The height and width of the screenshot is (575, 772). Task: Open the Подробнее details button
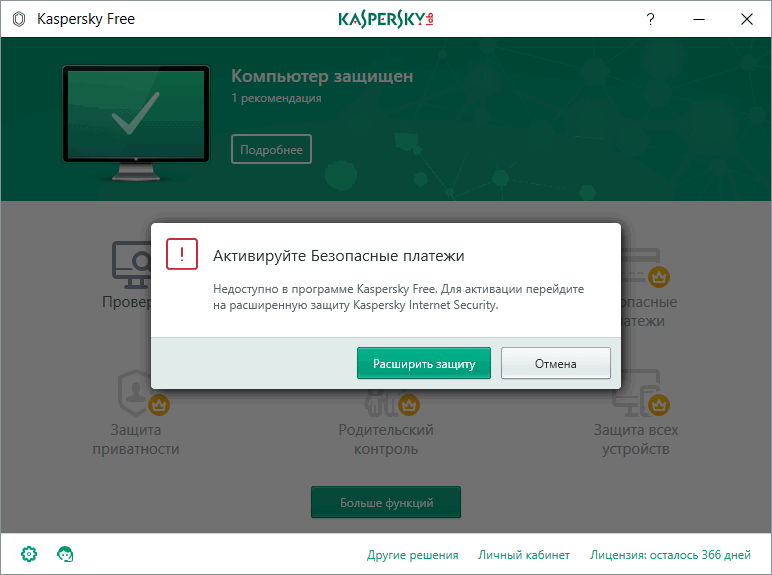(271, 149)
